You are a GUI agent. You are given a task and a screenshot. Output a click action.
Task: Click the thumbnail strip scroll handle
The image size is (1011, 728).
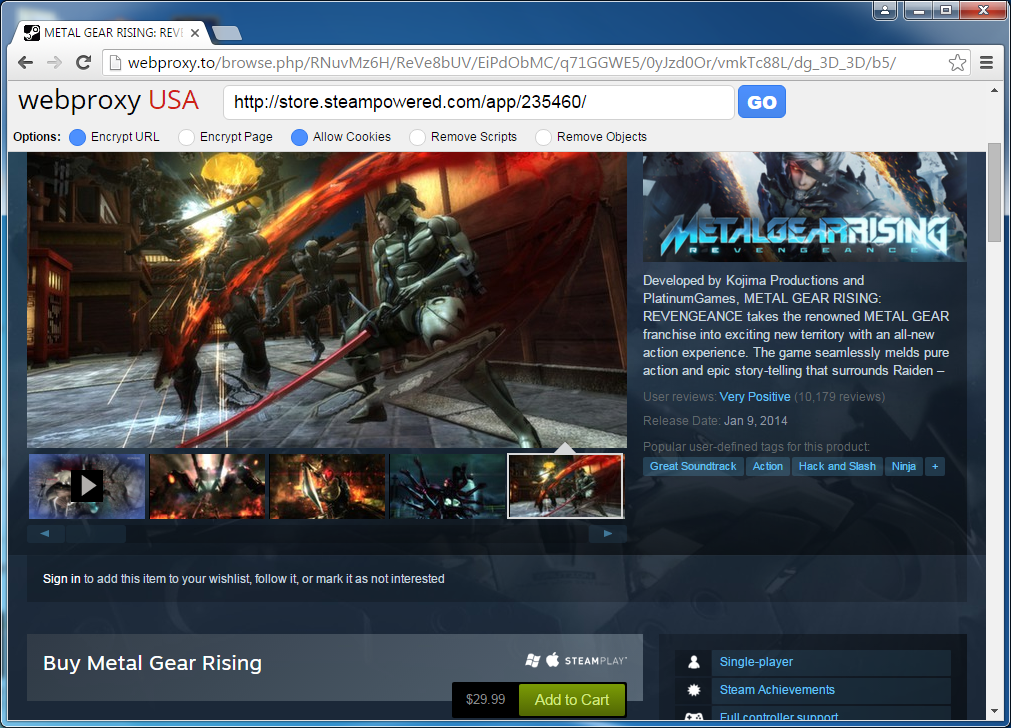[x=95, y=533]
